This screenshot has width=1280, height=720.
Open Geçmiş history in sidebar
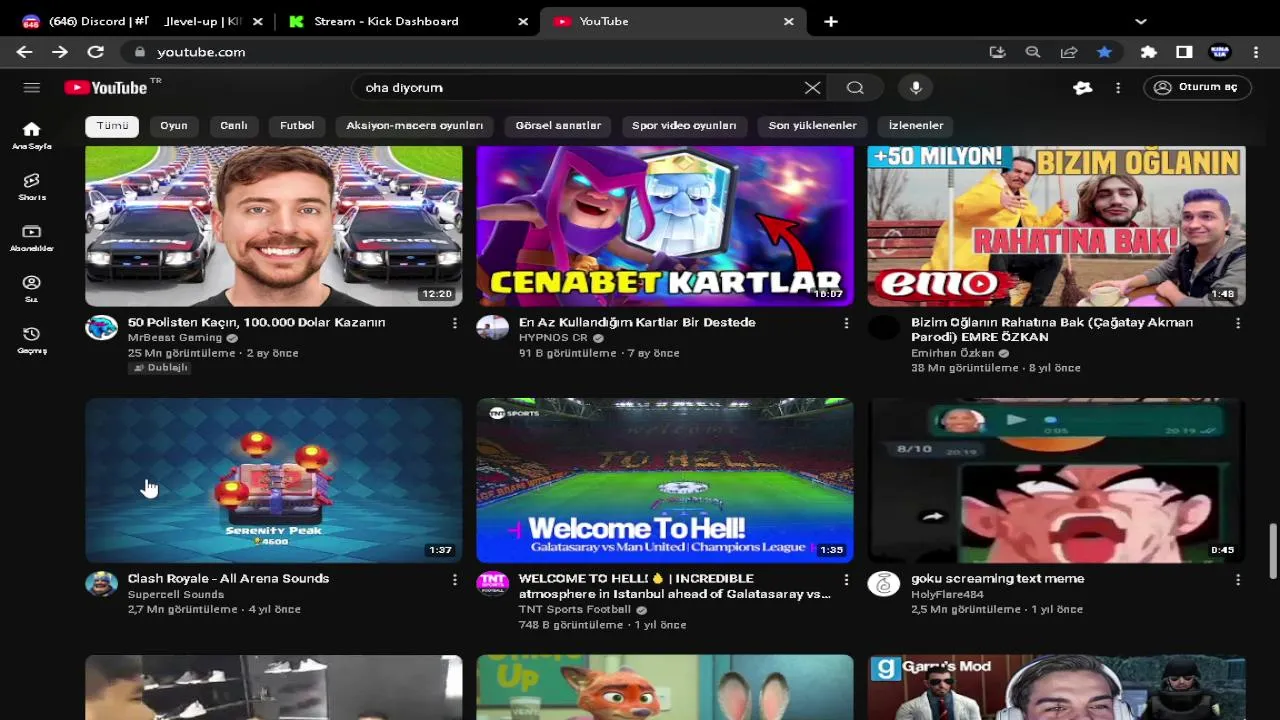(32, 339)
